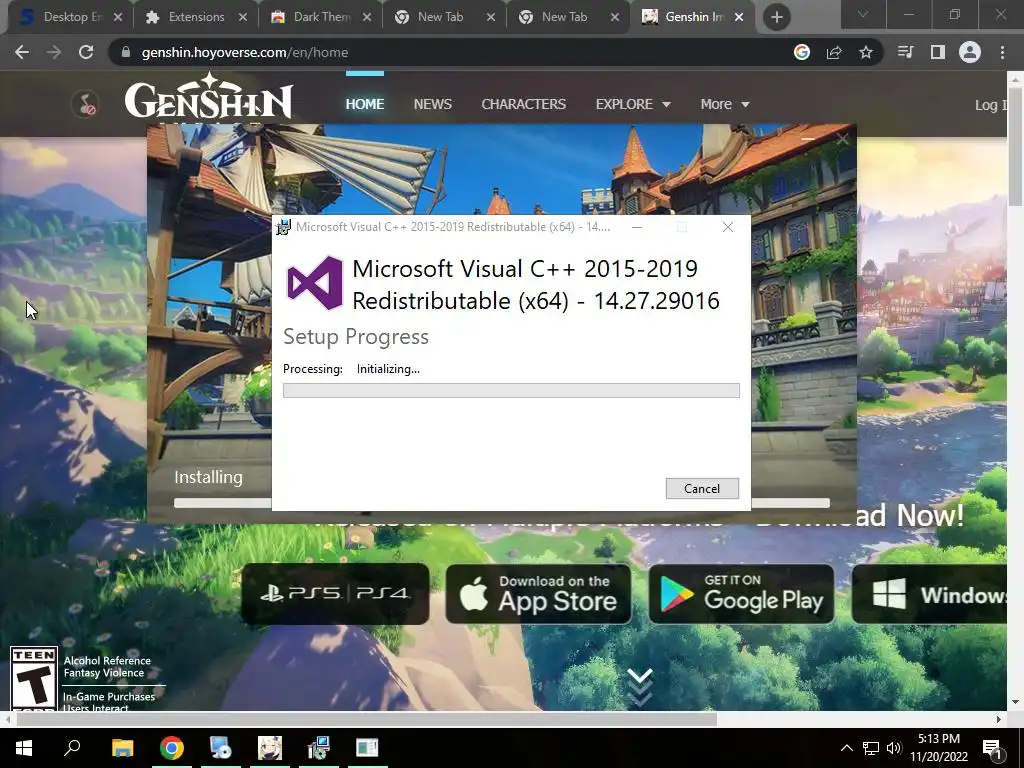Switch to the Extensions tab

coord(196,17)
